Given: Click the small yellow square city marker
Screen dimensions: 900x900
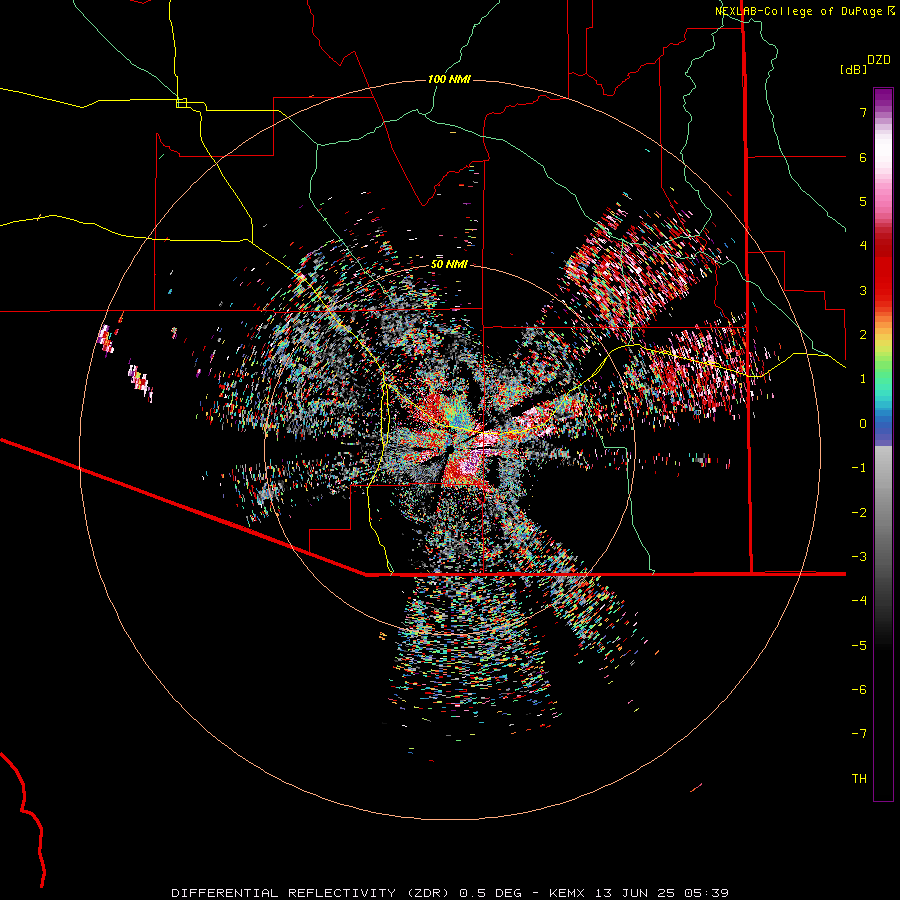Looking at the screenshot, I should [x=181, y=103].
